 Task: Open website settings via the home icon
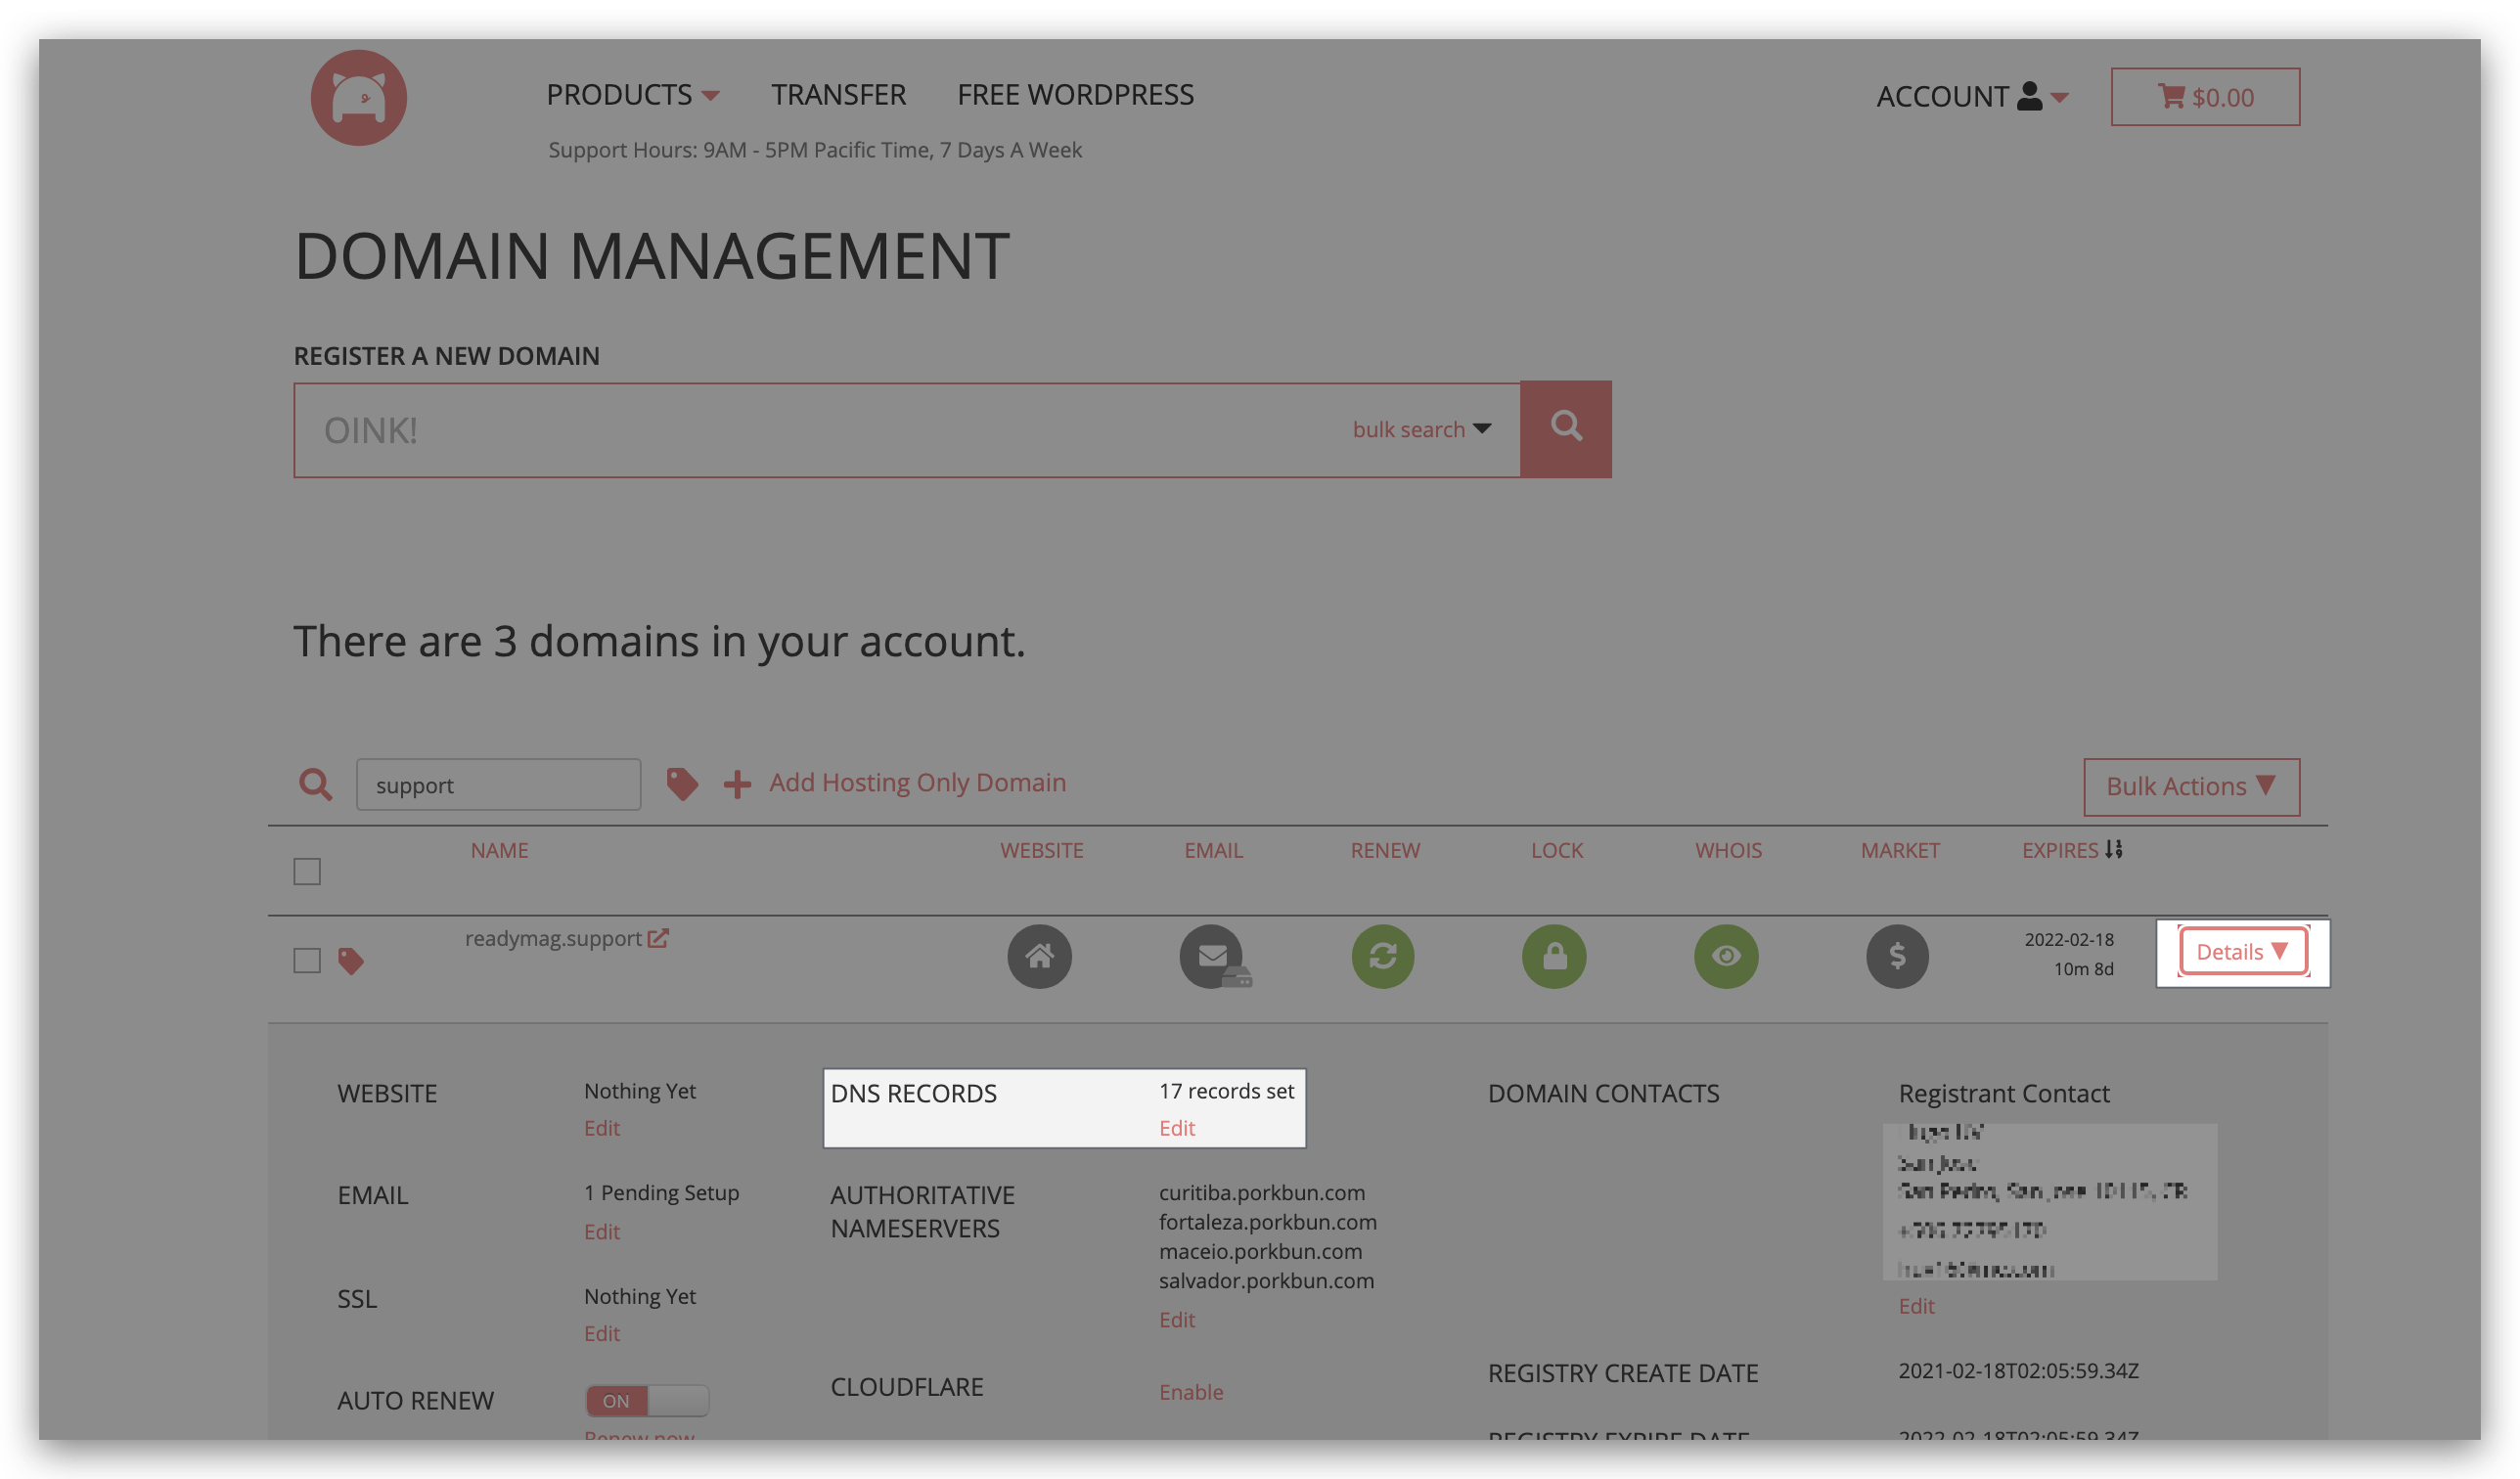click(1040, 956)
